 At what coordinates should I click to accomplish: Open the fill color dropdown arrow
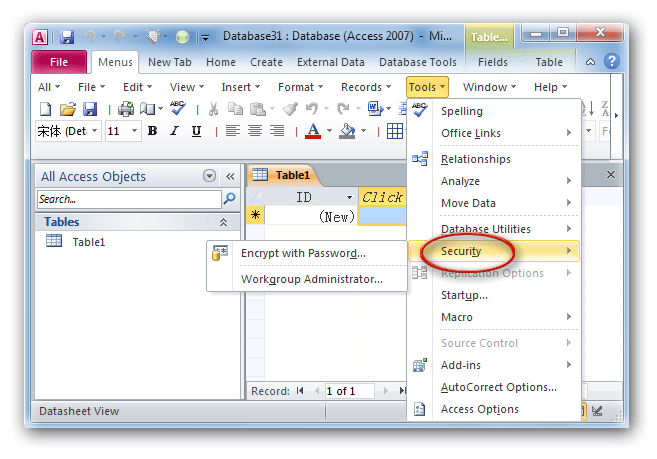(x=364, y=131)
